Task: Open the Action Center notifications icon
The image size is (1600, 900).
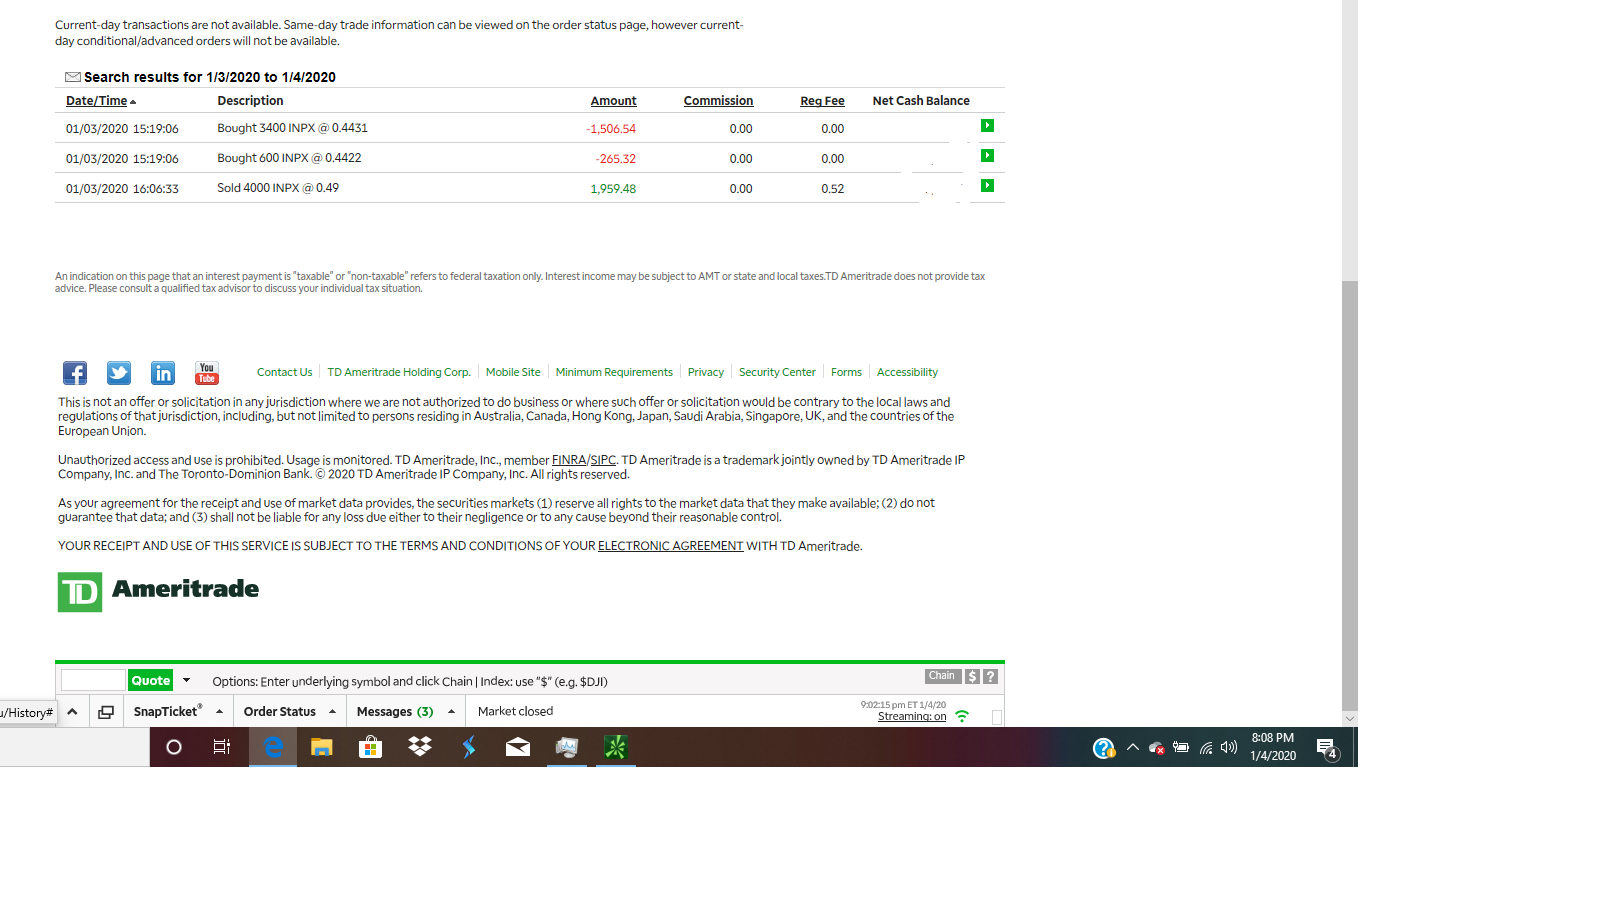Action: pos(1327,748)
